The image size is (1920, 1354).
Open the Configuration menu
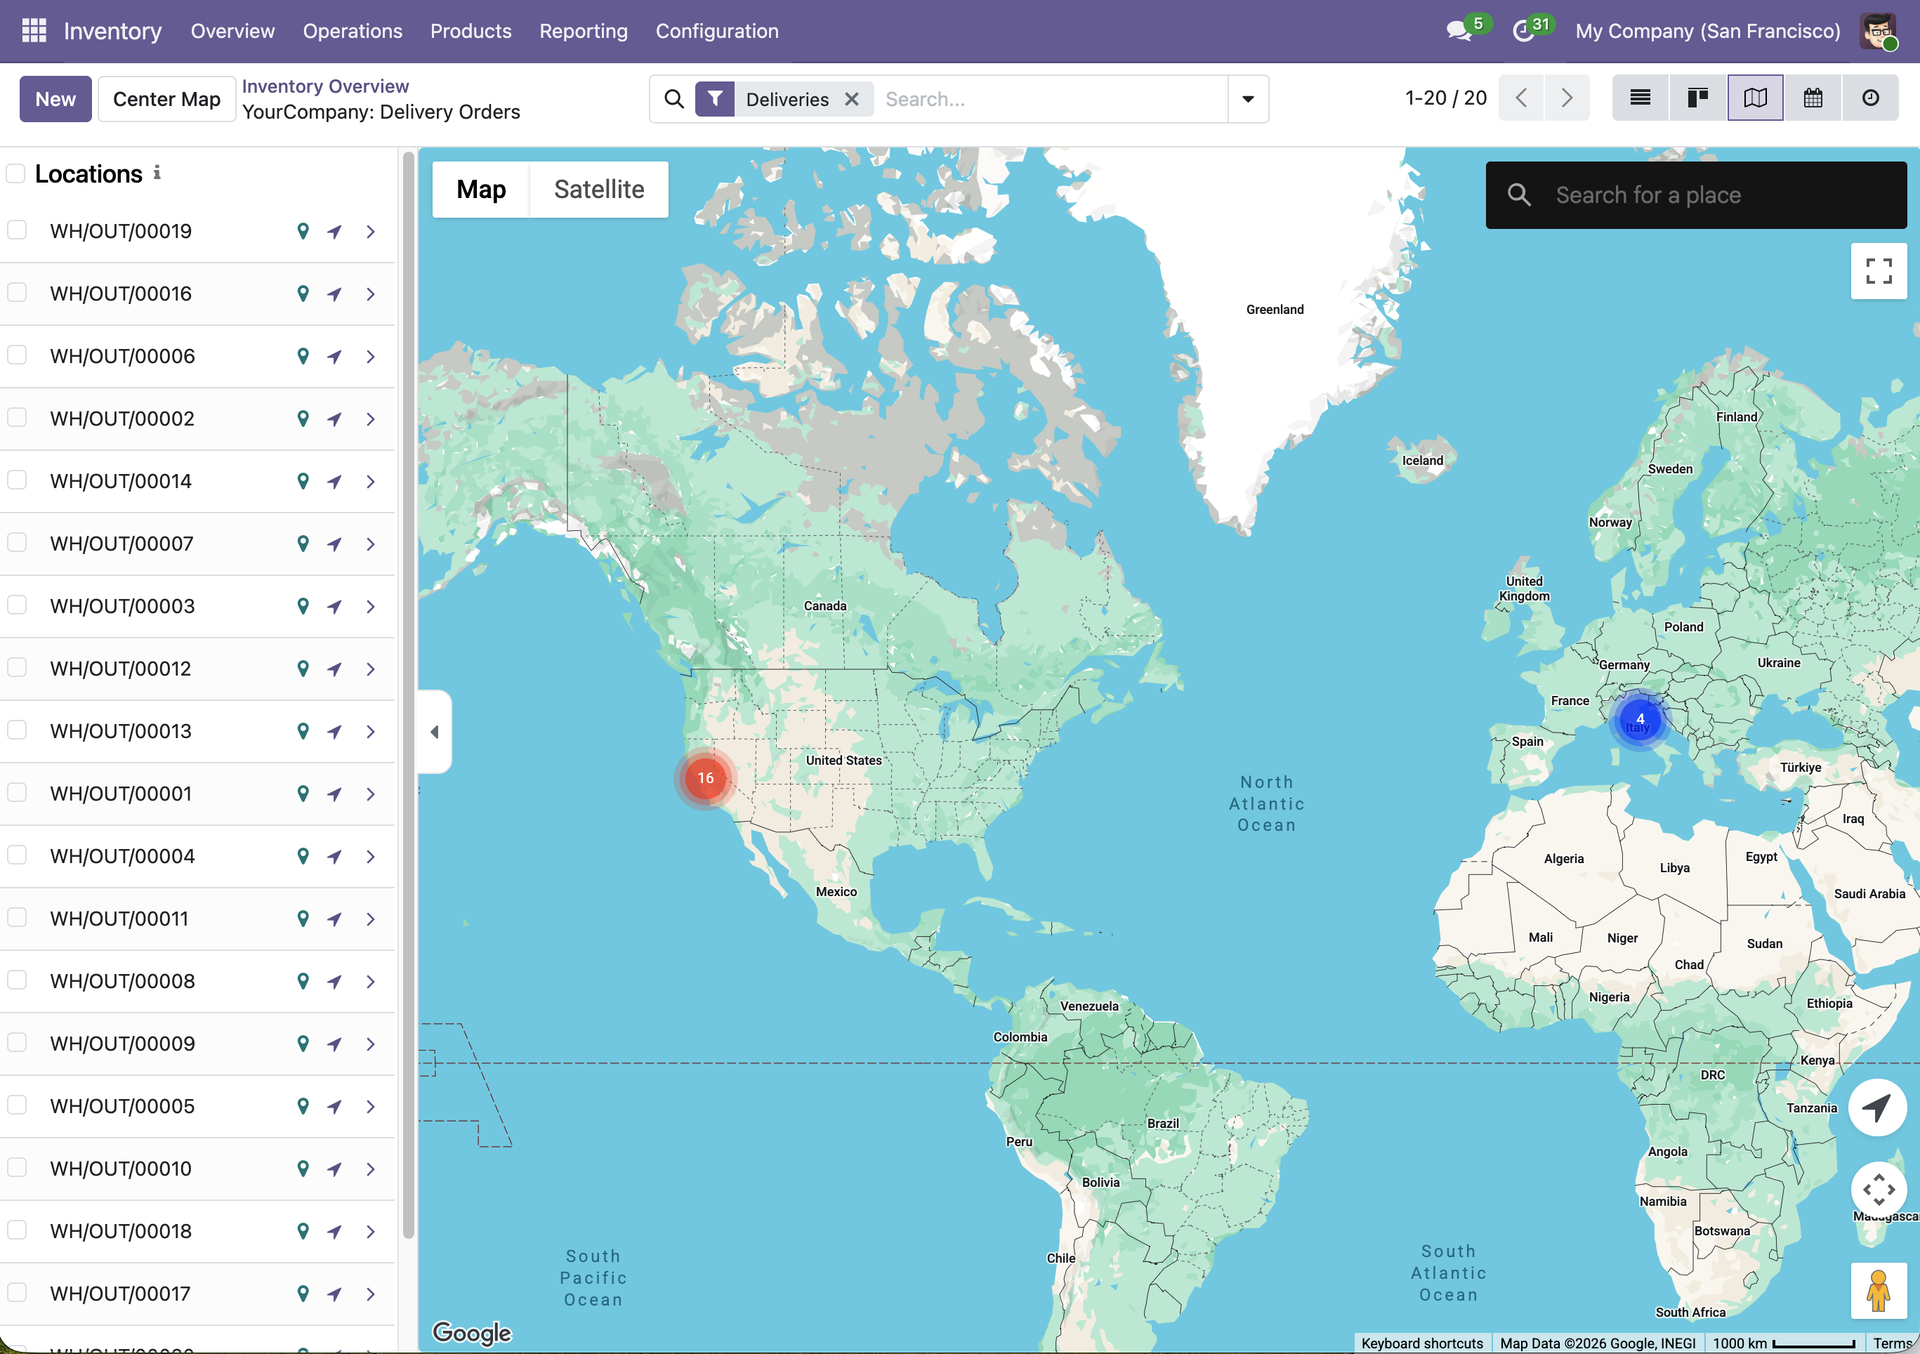click(717, 31)
